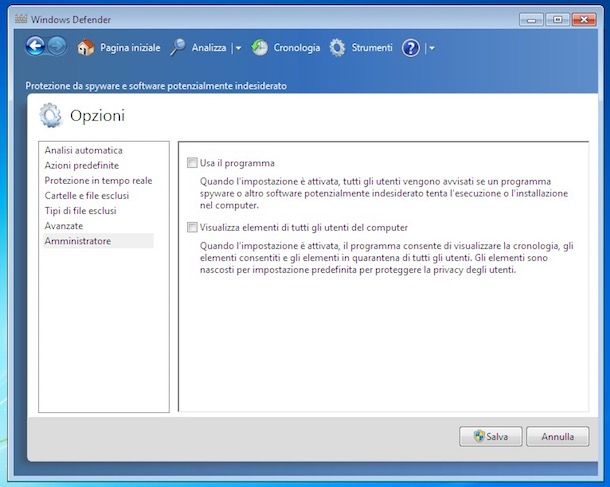Cancel changes with the Annulla button
Image resolution: width=610 pixels, height=487 pixels.
(x=557, y=436)
